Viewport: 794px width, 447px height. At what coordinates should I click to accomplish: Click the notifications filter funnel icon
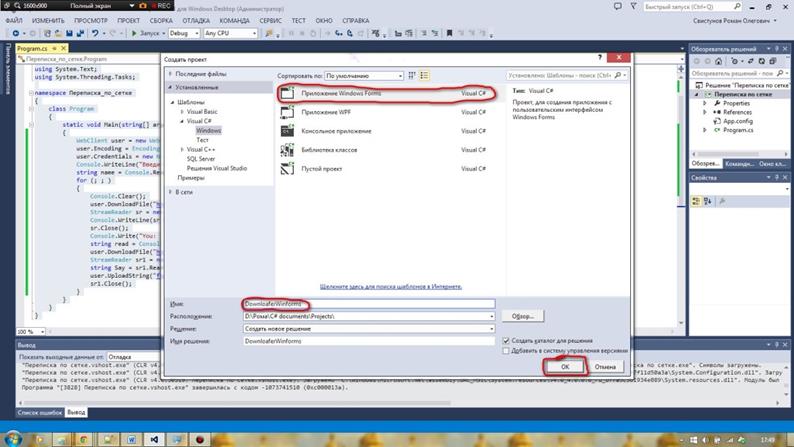pos(633,7)
